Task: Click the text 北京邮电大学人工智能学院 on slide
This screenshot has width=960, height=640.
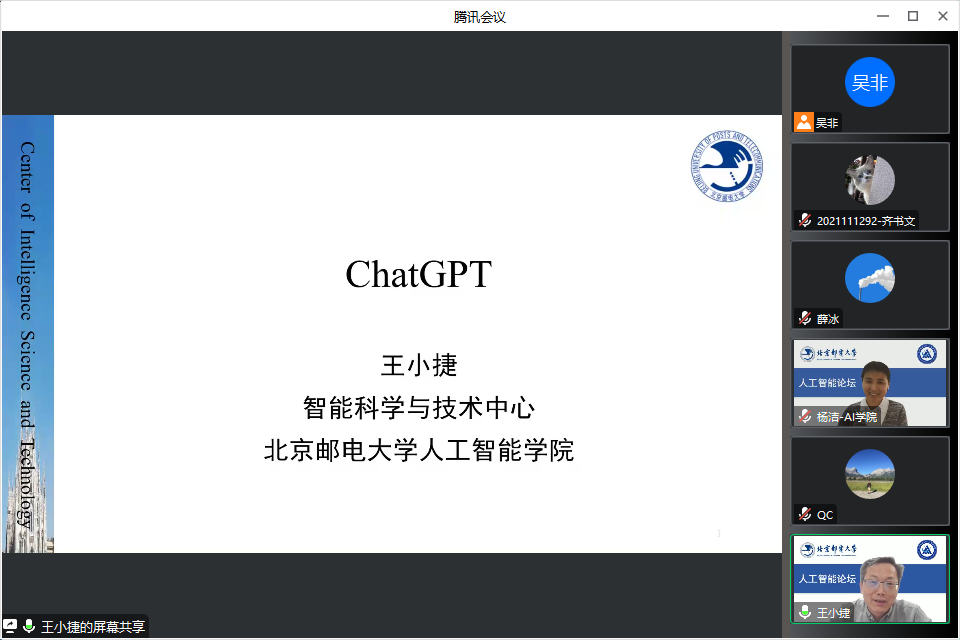Action: [x=419, y=450]
